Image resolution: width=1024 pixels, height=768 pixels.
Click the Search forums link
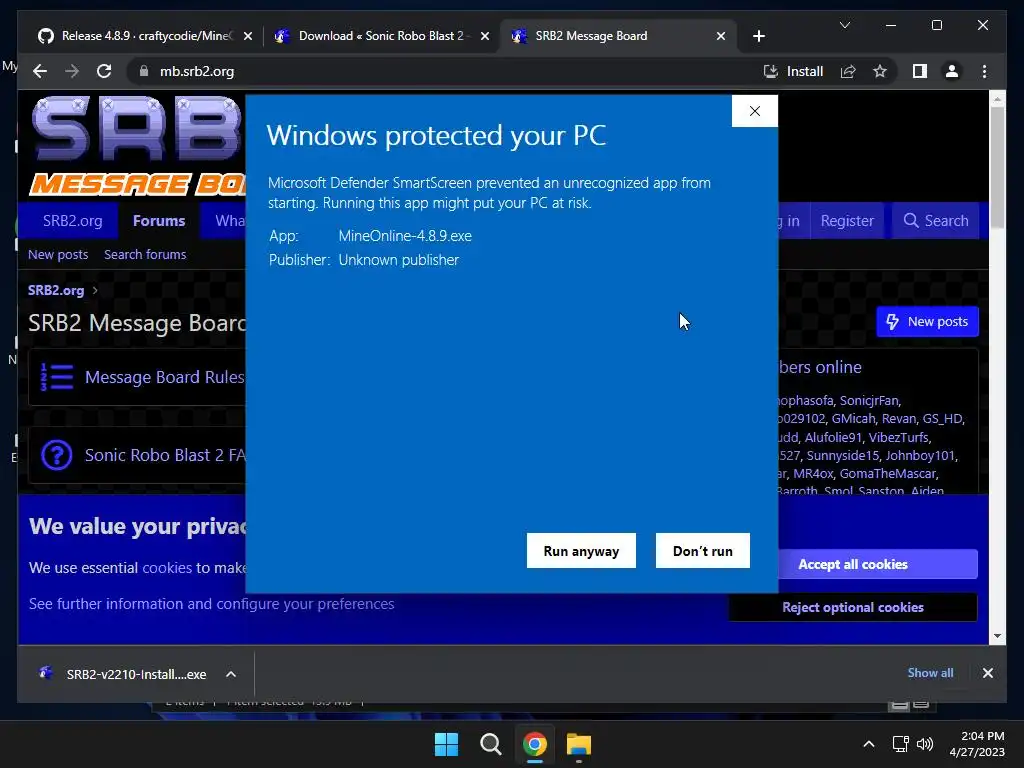145,255
